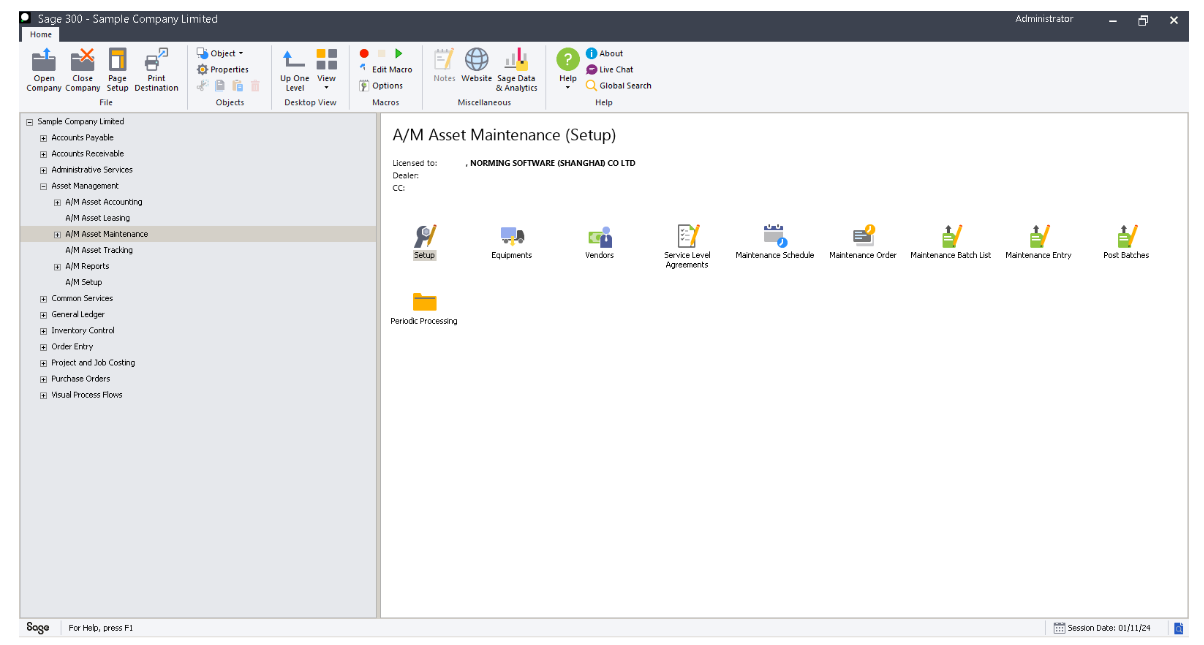Click About in the Help group
The image size is (1204, 645).
click(x=604, y=54)
